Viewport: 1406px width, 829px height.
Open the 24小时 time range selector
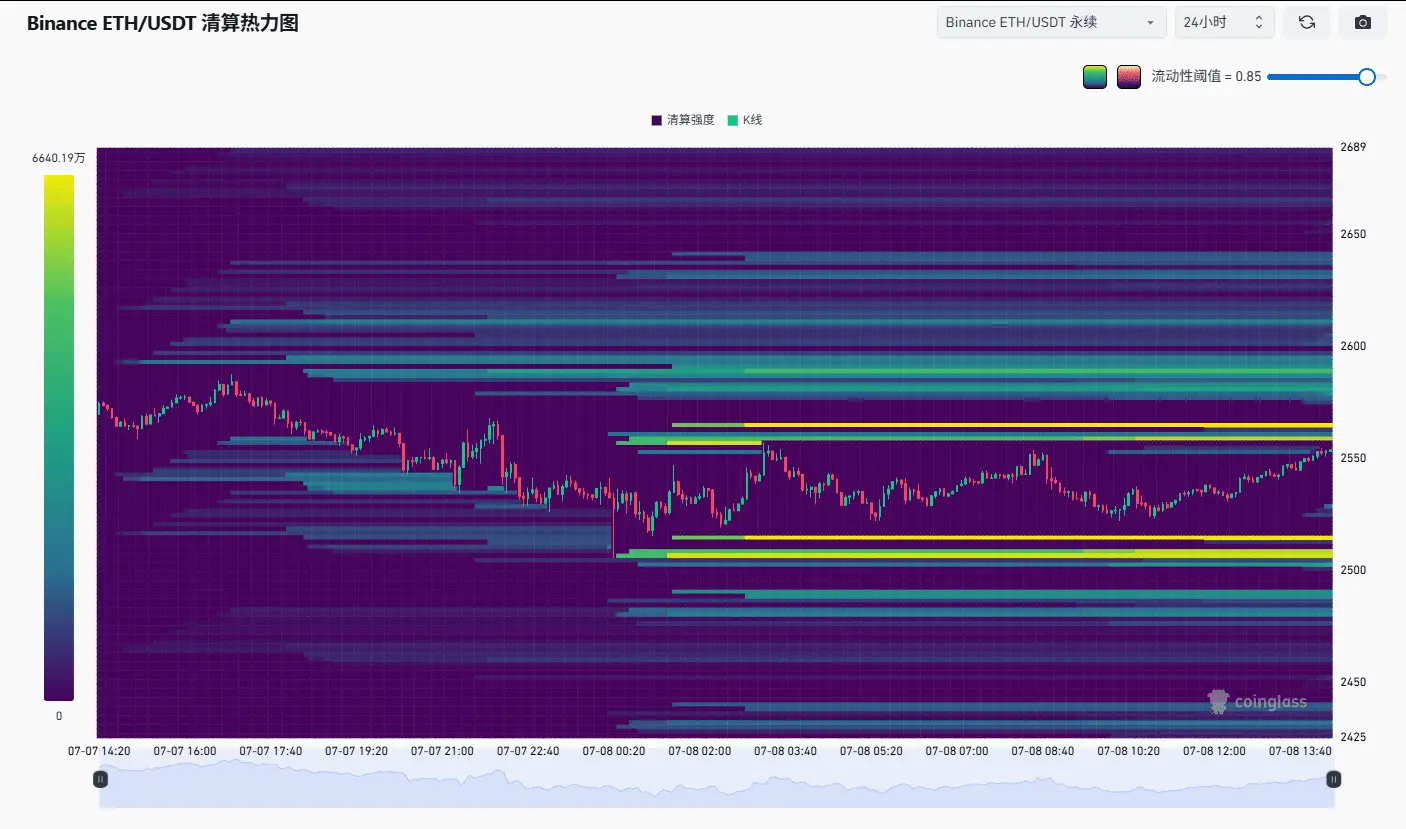[1224, 22]
